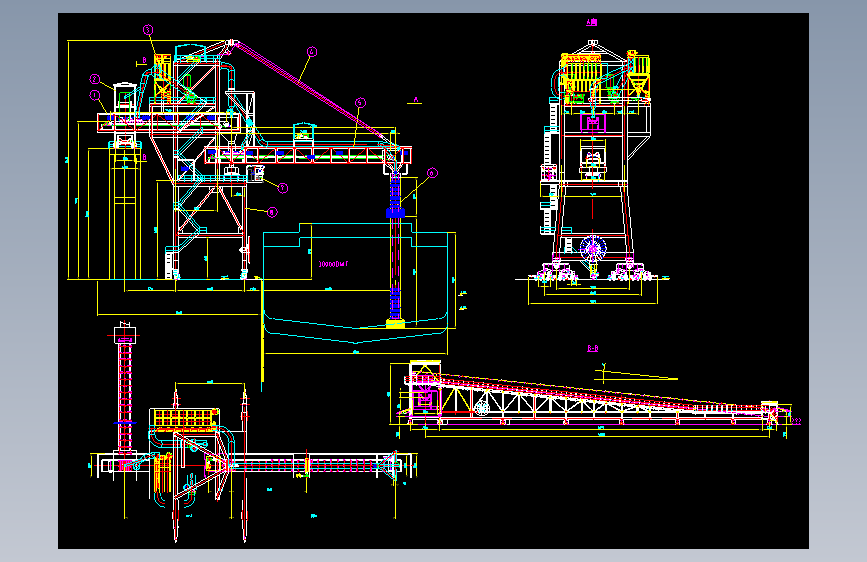This screenshot has width=867, height=562.
Task: Select the magenta "B-B" section title
Action: pos(592,348)
